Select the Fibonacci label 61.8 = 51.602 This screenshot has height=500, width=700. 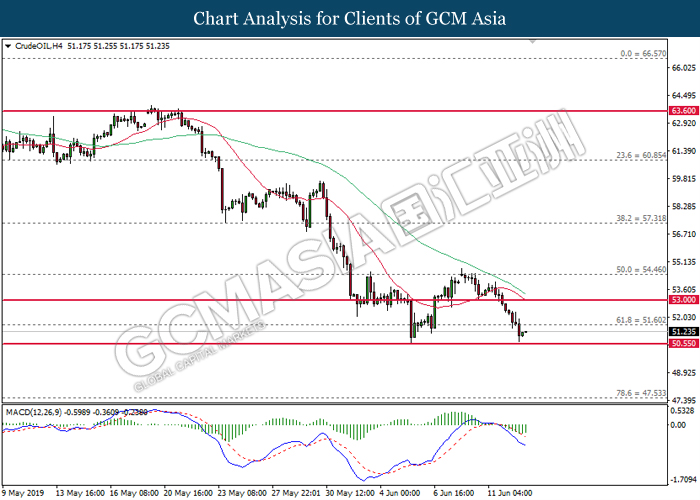point(641,320)
